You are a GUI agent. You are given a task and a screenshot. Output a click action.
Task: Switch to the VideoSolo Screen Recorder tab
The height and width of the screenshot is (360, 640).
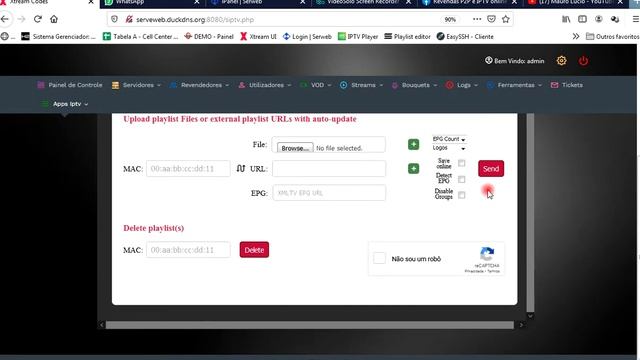coord(363,3)
